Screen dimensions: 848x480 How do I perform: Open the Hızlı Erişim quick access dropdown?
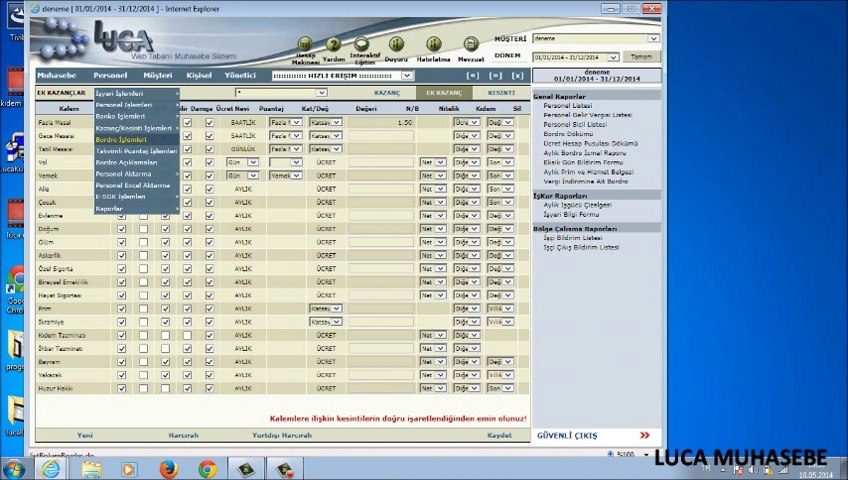(x=341, y=76)
